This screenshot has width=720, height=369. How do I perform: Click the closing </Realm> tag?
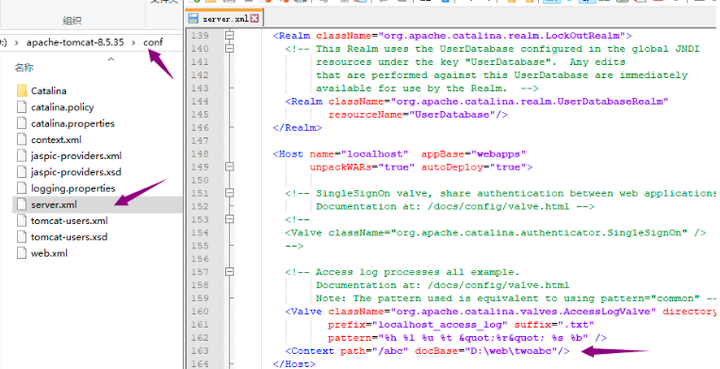(297, 128)
